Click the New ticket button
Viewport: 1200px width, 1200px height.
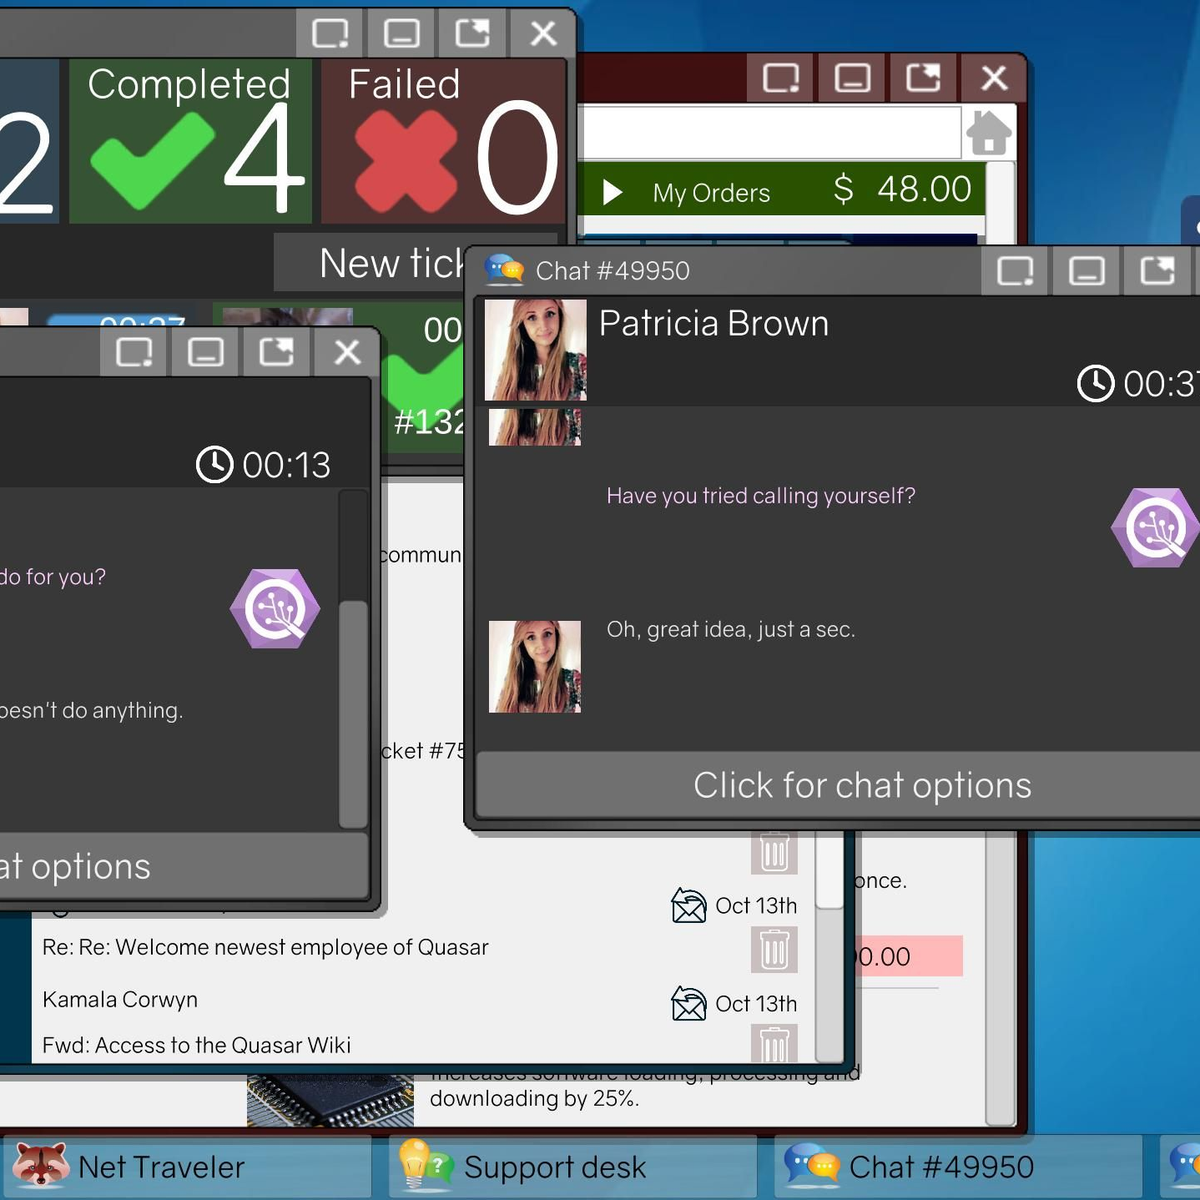pyautogui.click(x=390, y=264)
